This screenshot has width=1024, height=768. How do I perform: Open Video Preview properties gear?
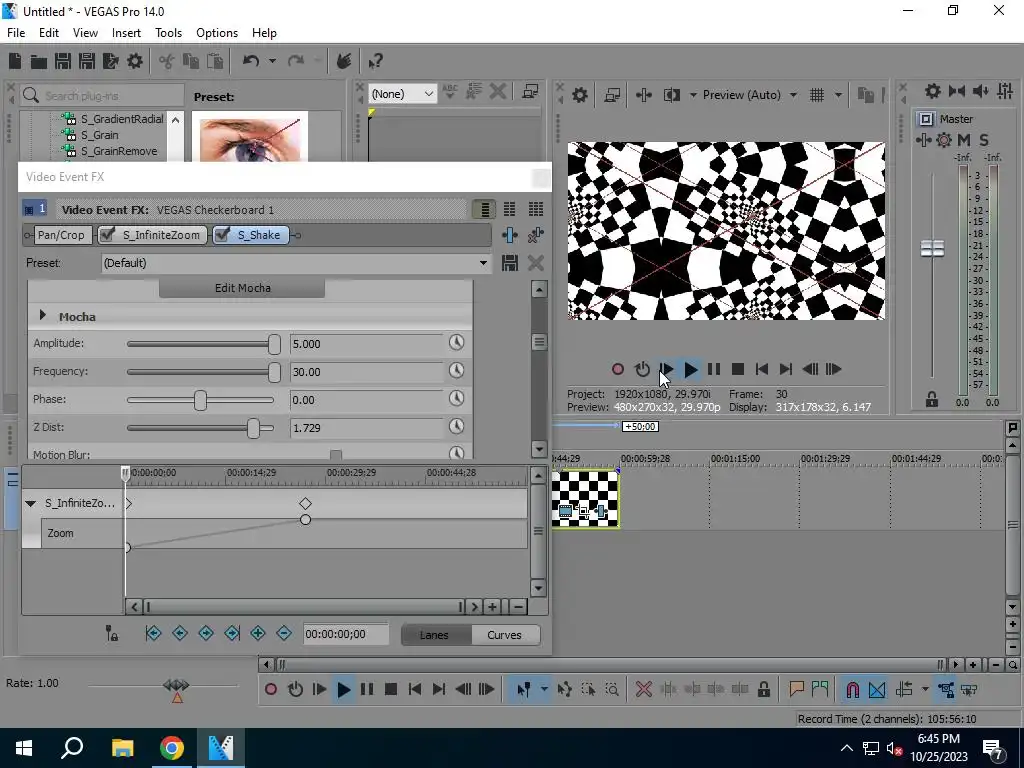(x=580, y=95)
